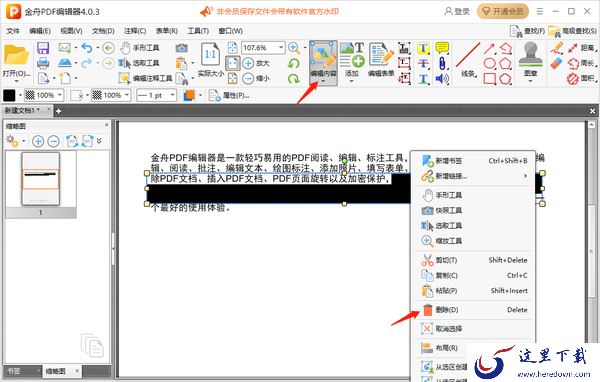Select the 面积 area measuring tool
Screen dimensions: 600x382
point(582,78)
